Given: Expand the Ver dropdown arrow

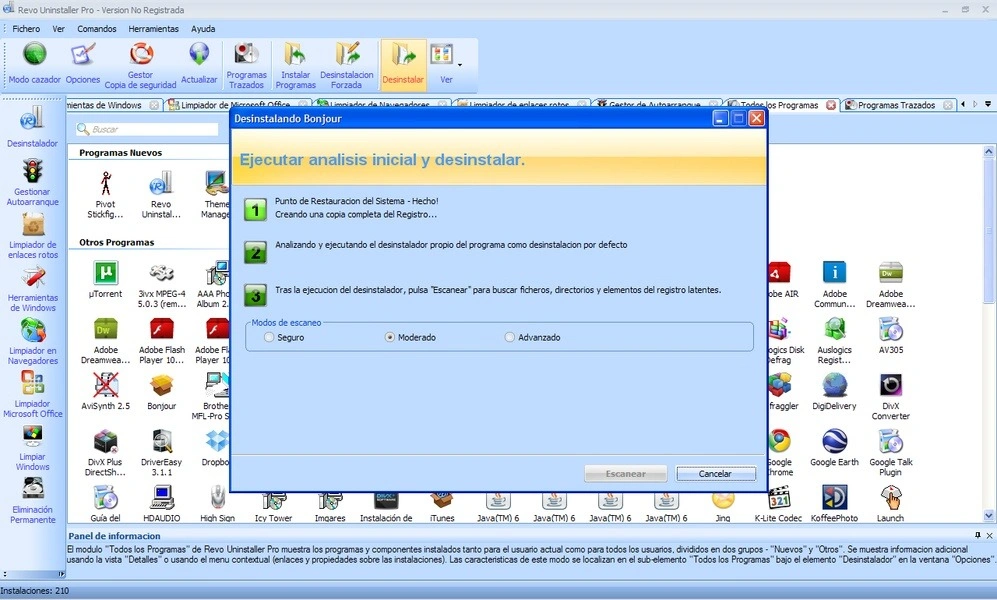Looking at the screenshot, I should pos(460,64).
